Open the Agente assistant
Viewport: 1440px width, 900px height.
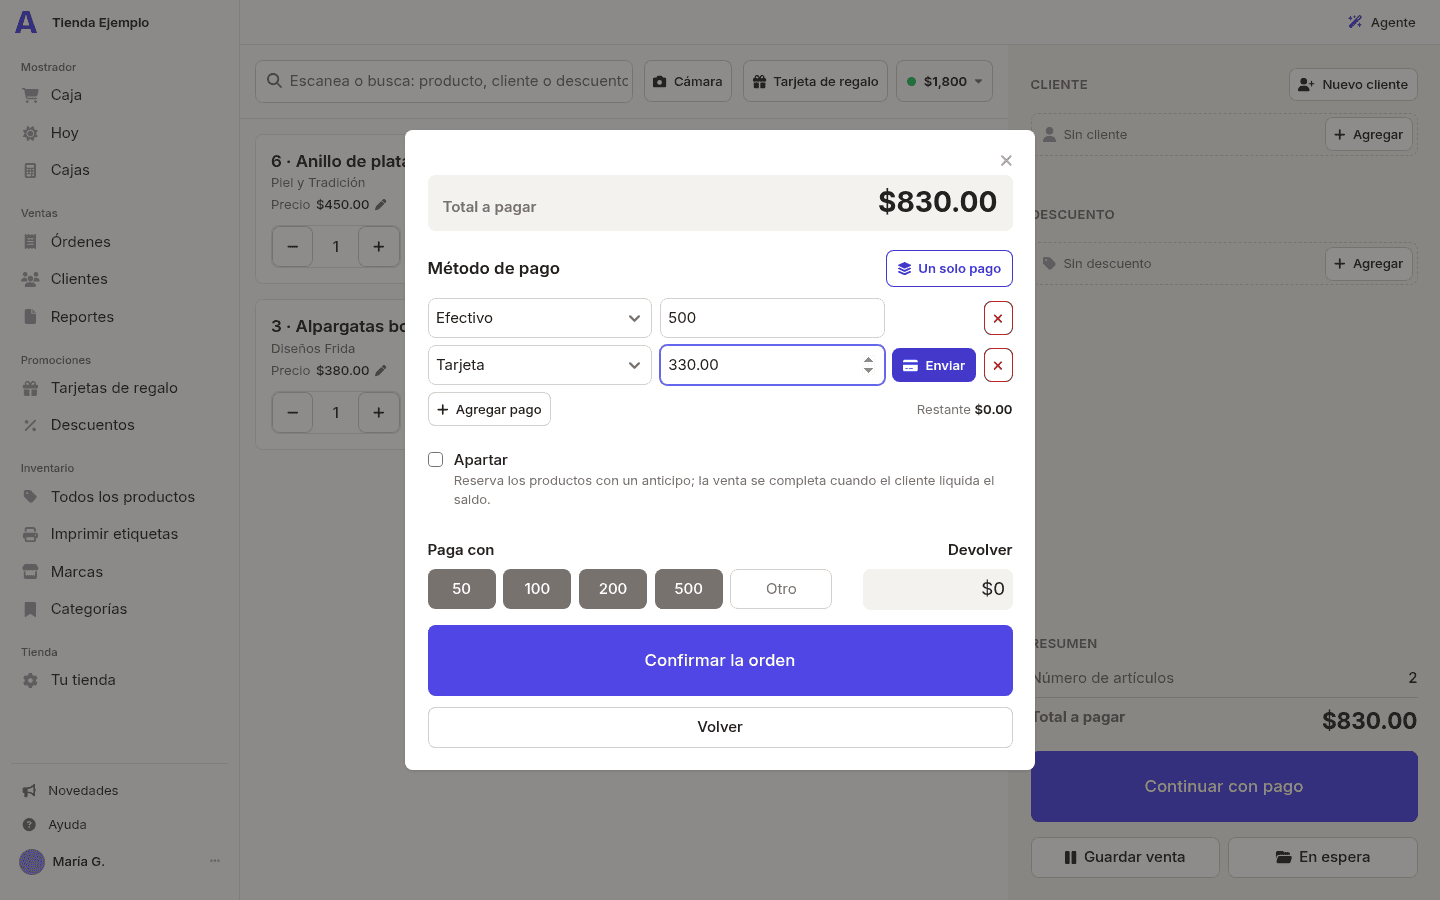coord(1381,22)
